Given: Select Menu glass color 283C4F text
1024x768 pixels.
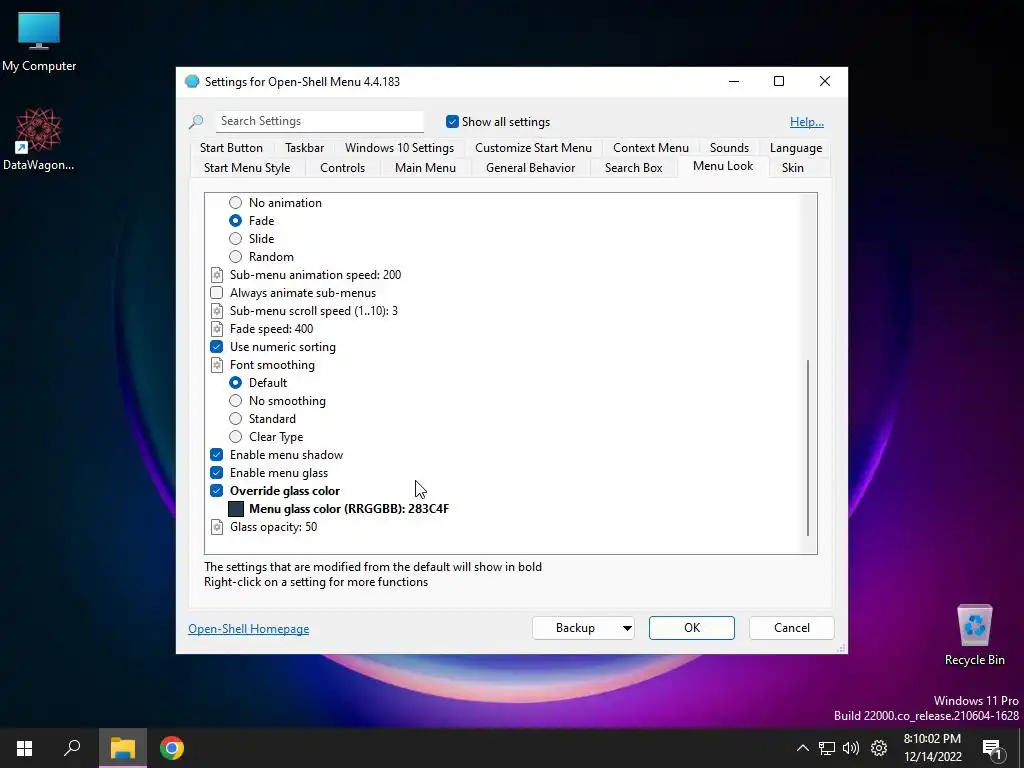Looking at the screenshot, I should tap(349, 509).
